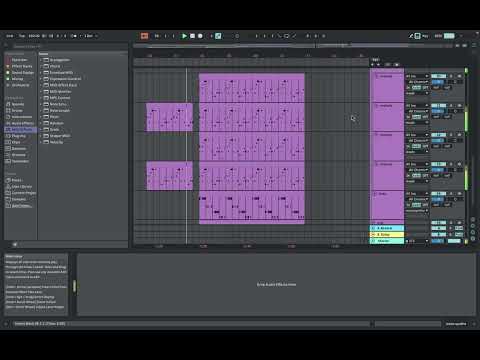480x360 pixels.
Task: Select the teal Master track header
Action: click(387, 241)
